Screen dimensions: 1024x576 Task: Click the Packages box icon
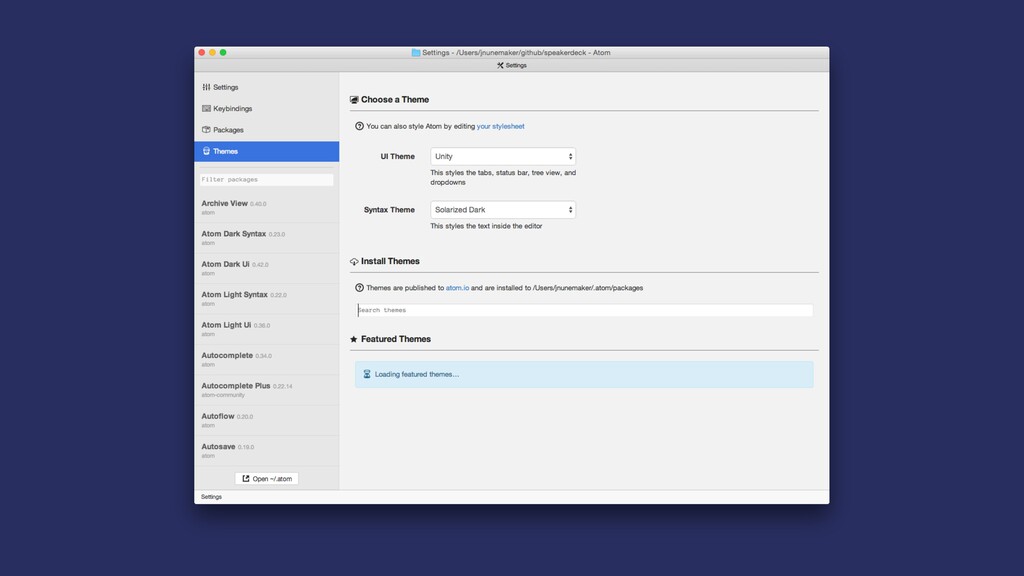coord(206,130)
